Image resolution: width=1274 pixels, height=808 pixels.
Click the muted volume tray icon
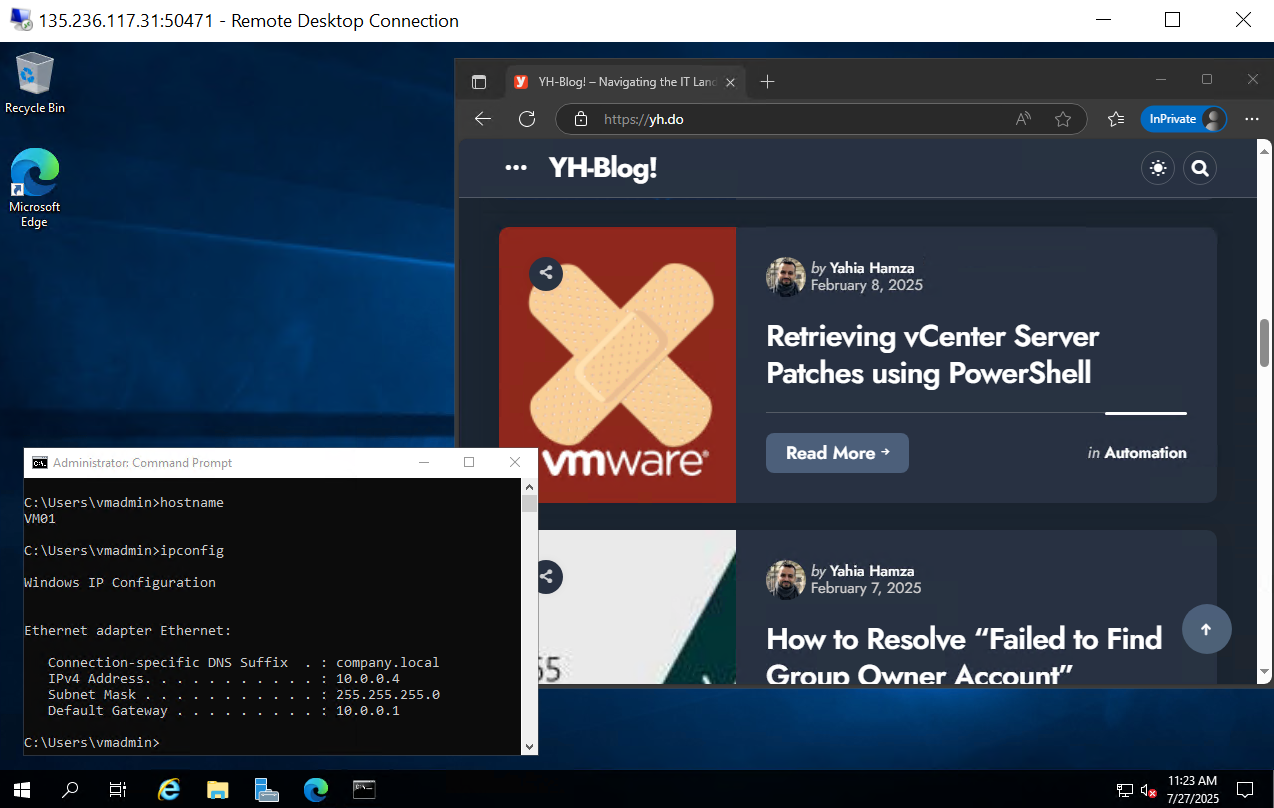point(1149,790)
